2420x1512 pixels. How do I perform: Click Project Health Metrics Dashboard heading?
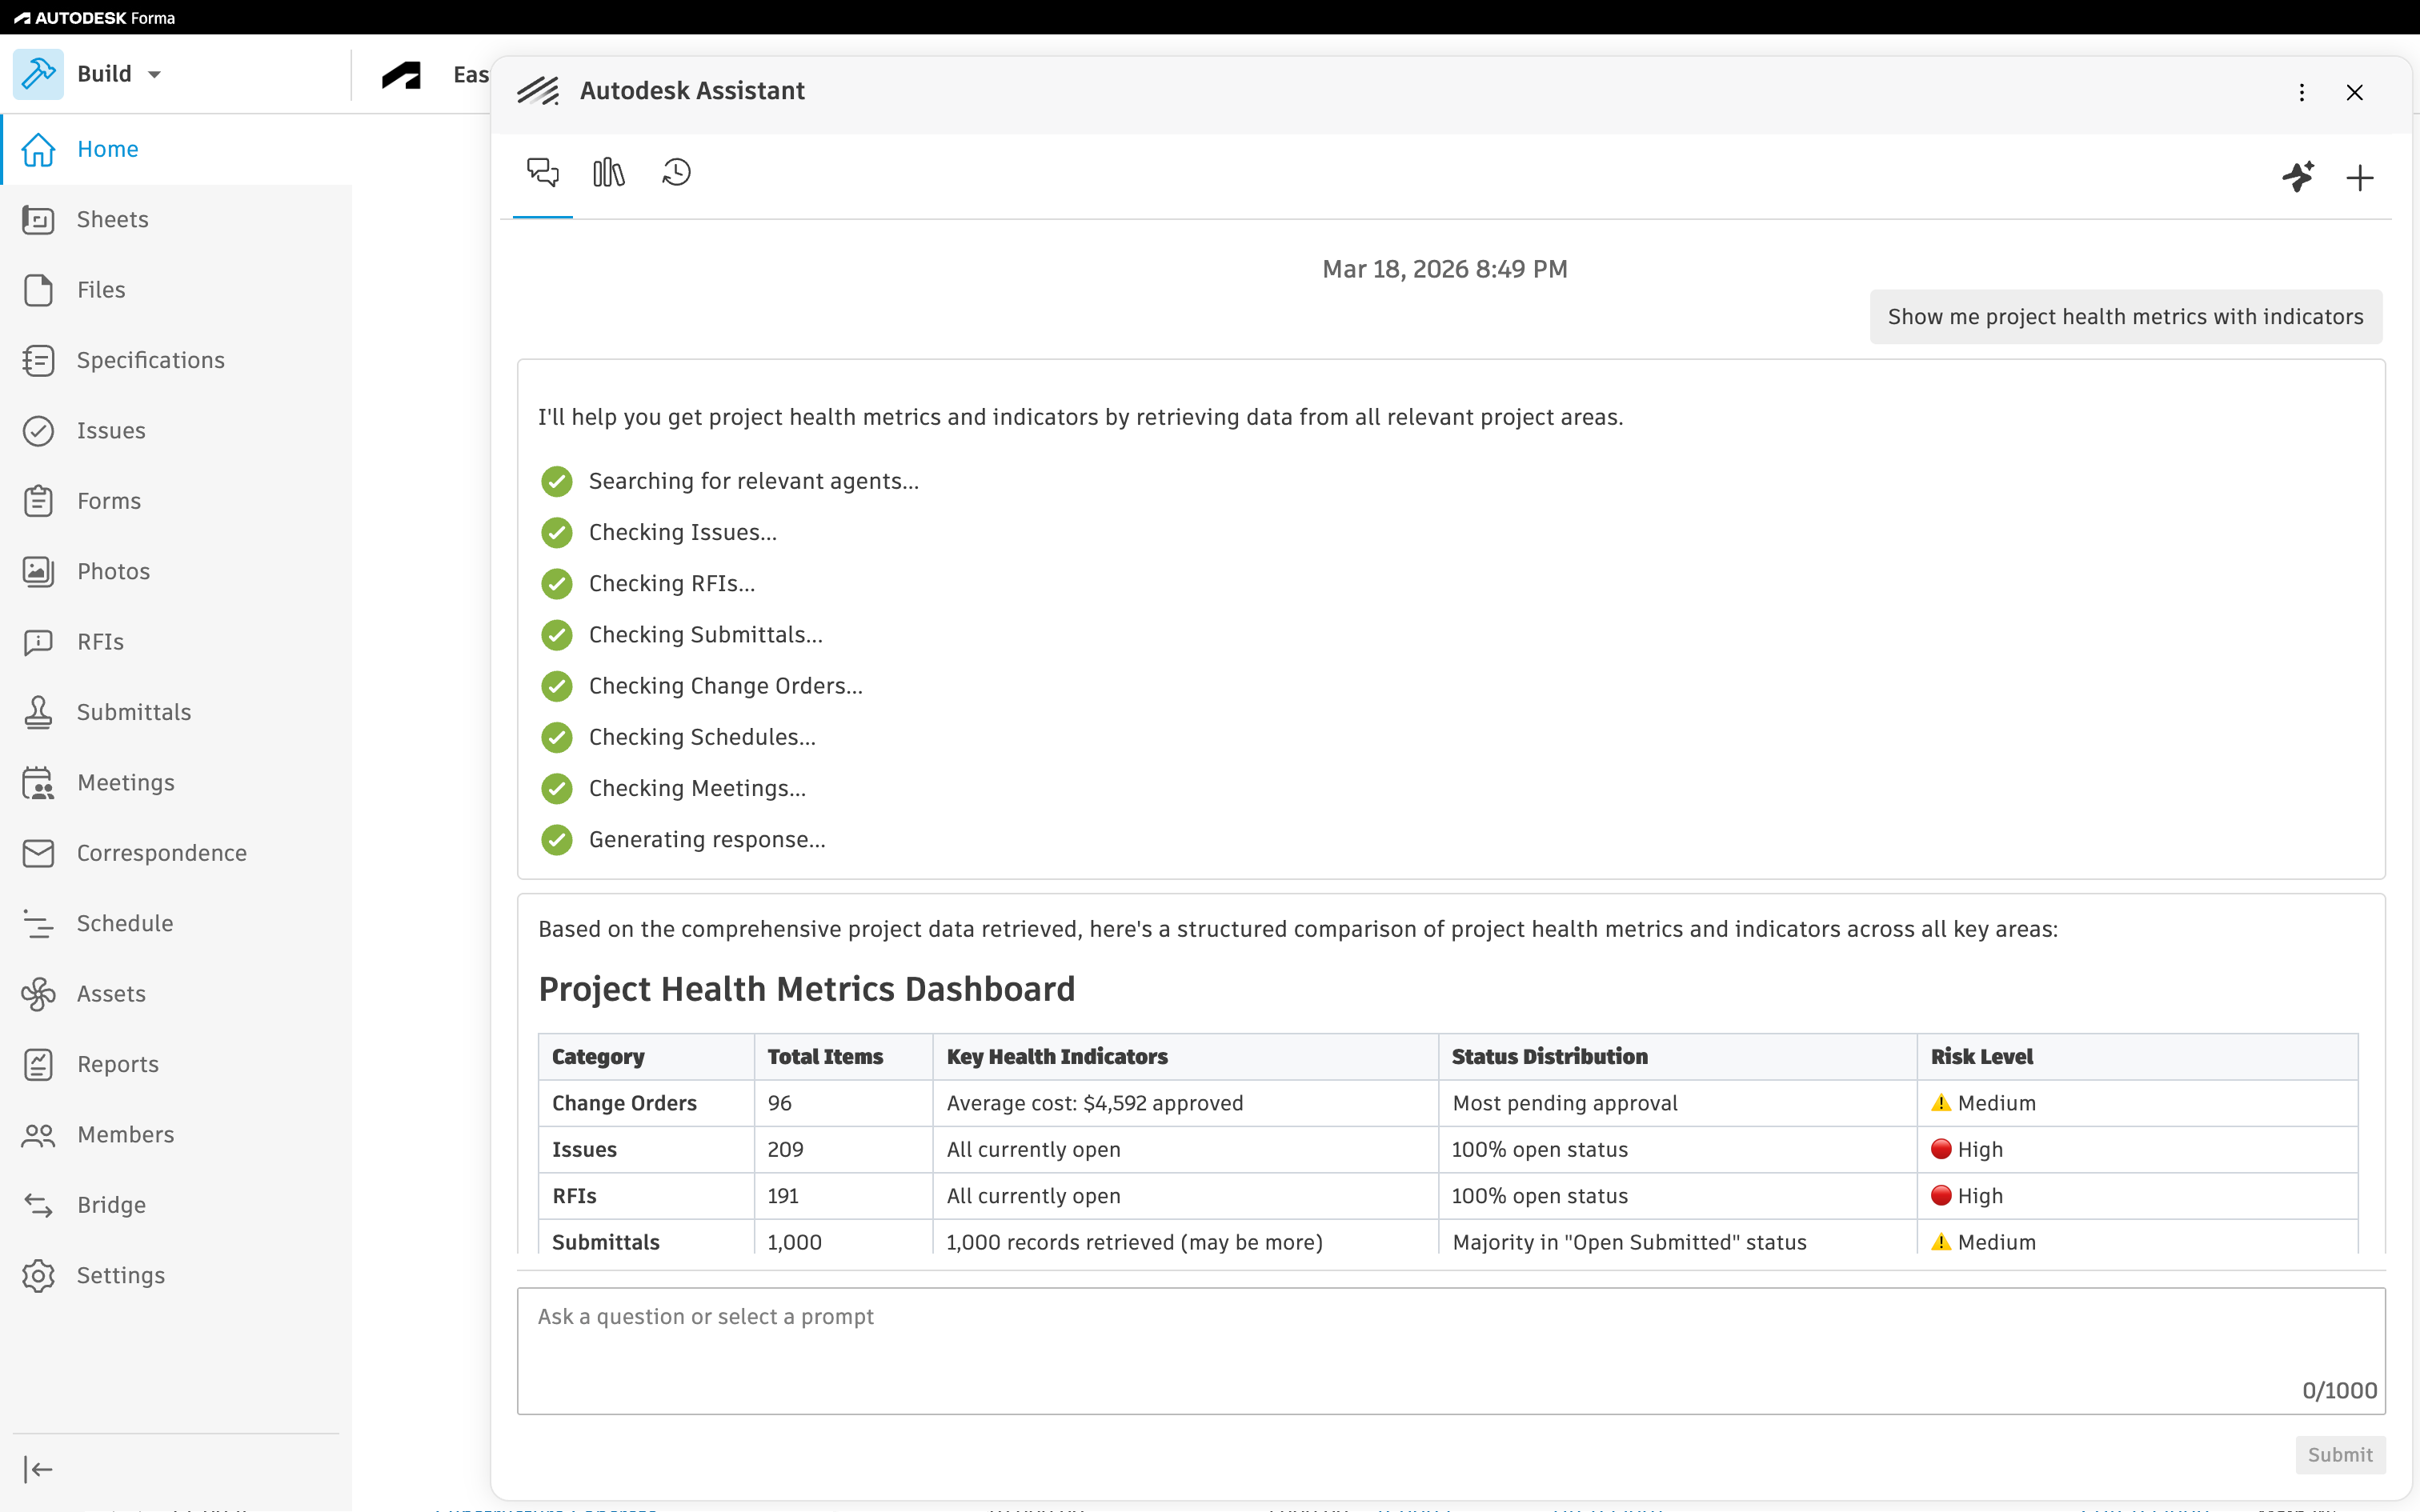[x=807, y=989]
